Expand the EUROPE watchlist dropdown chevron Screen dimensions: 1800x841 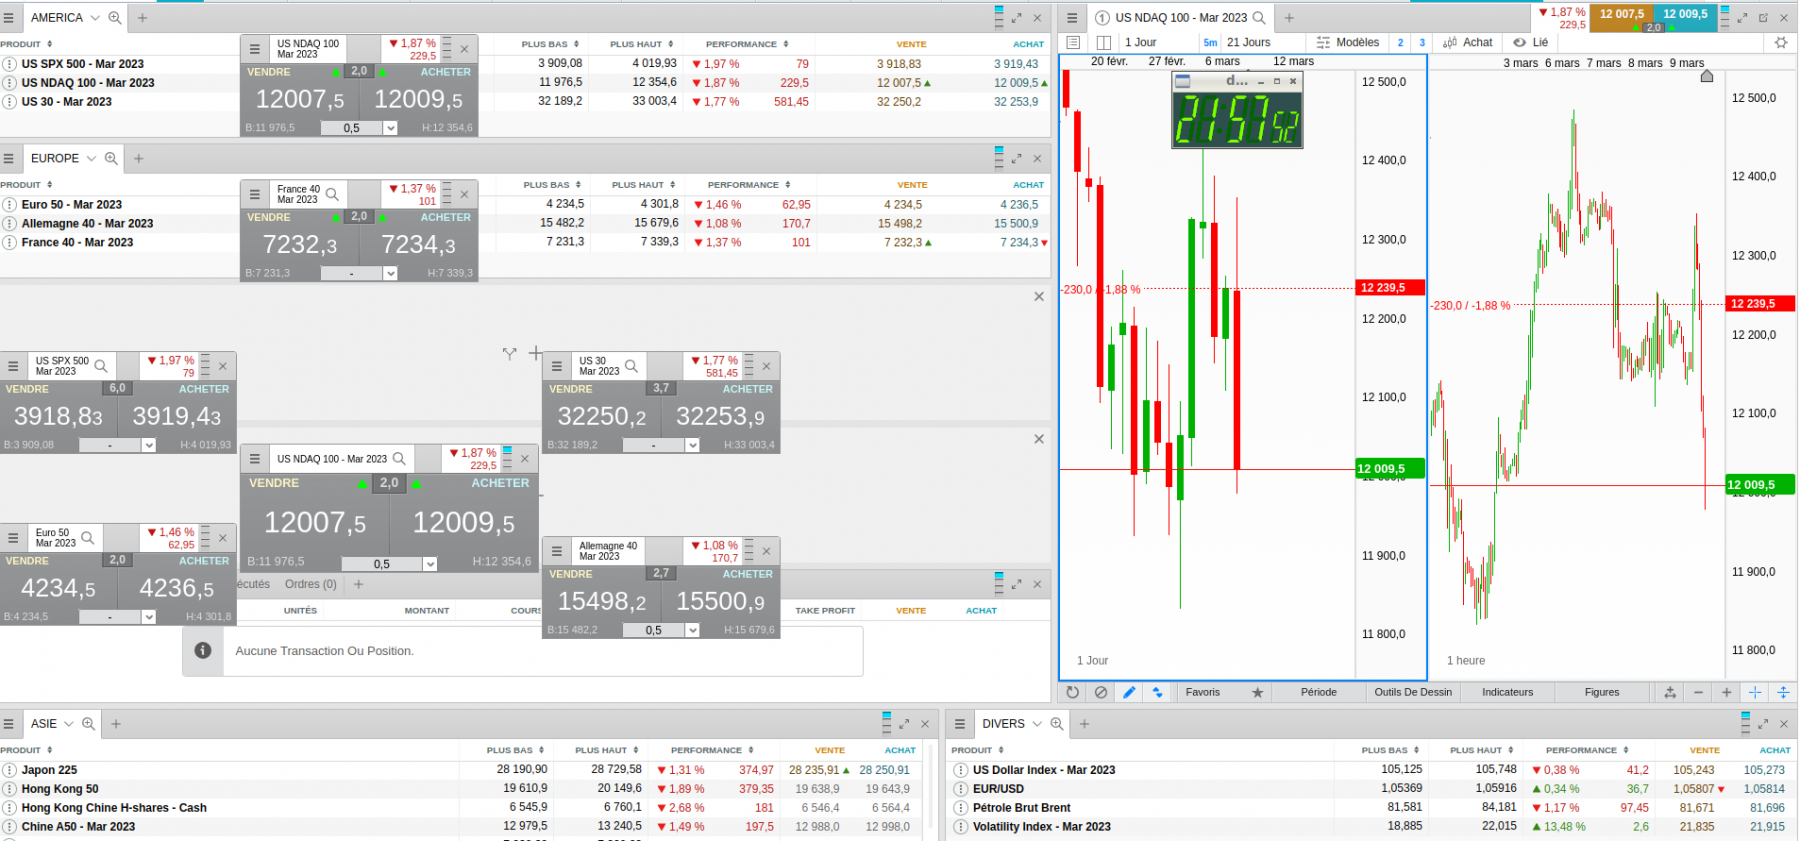coord(91,158)
